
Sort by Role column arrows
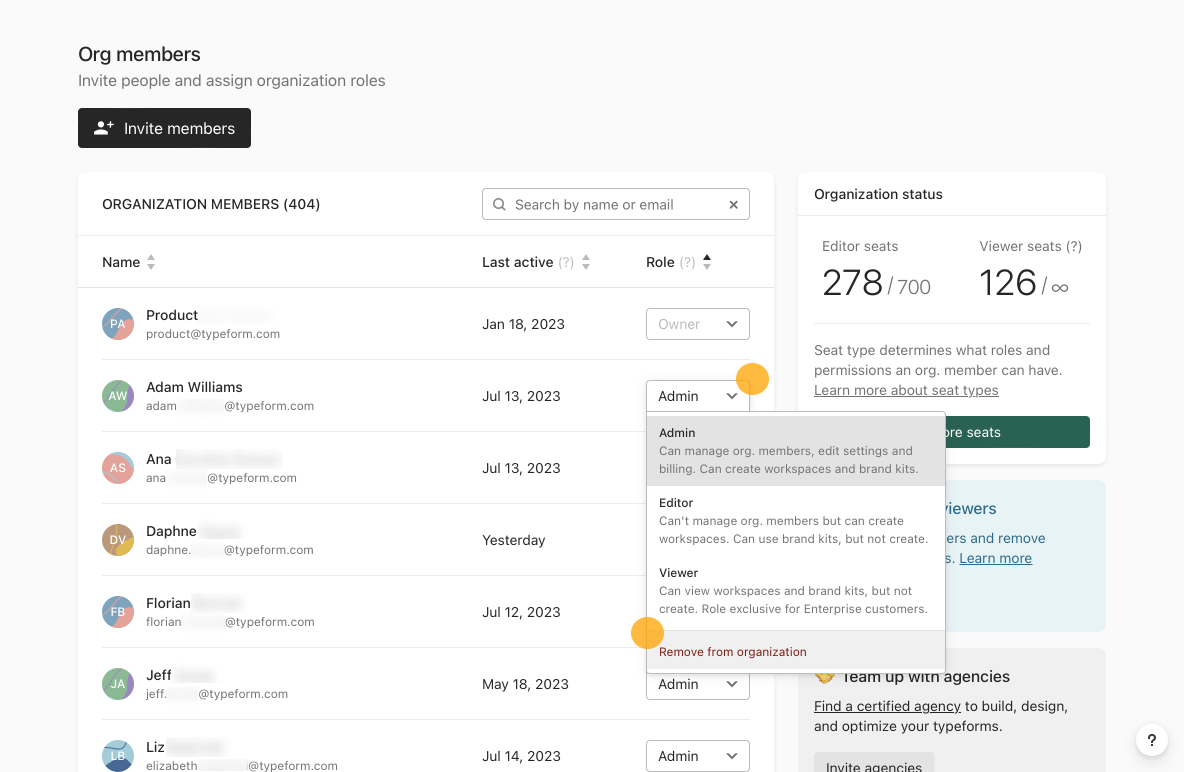click(707, 262)
